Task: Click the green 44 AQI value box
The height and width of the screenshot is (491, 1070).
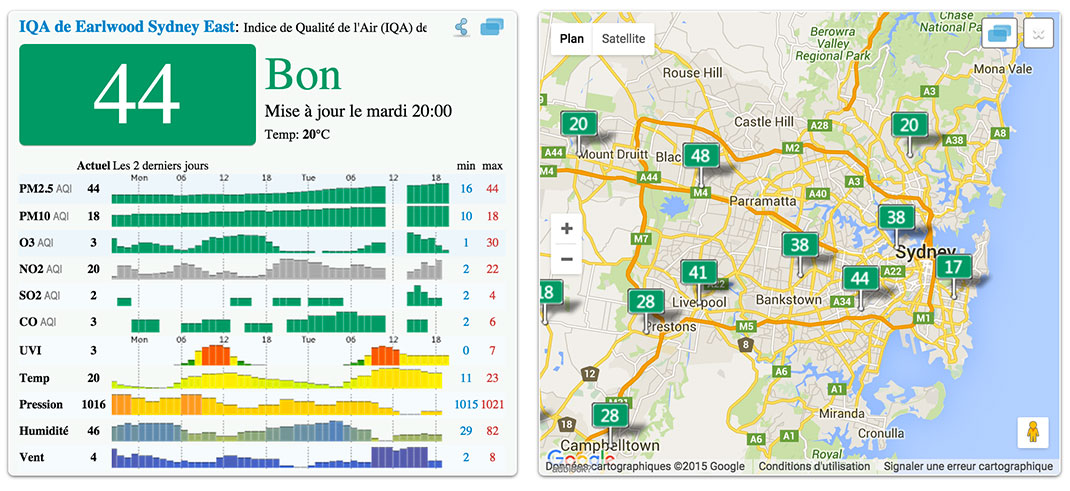Action: click(137, 96)
